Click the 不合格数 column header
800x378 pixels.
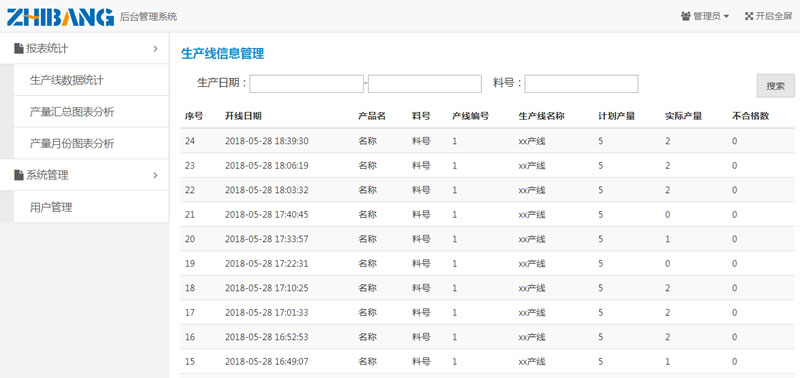click(751, 116)
